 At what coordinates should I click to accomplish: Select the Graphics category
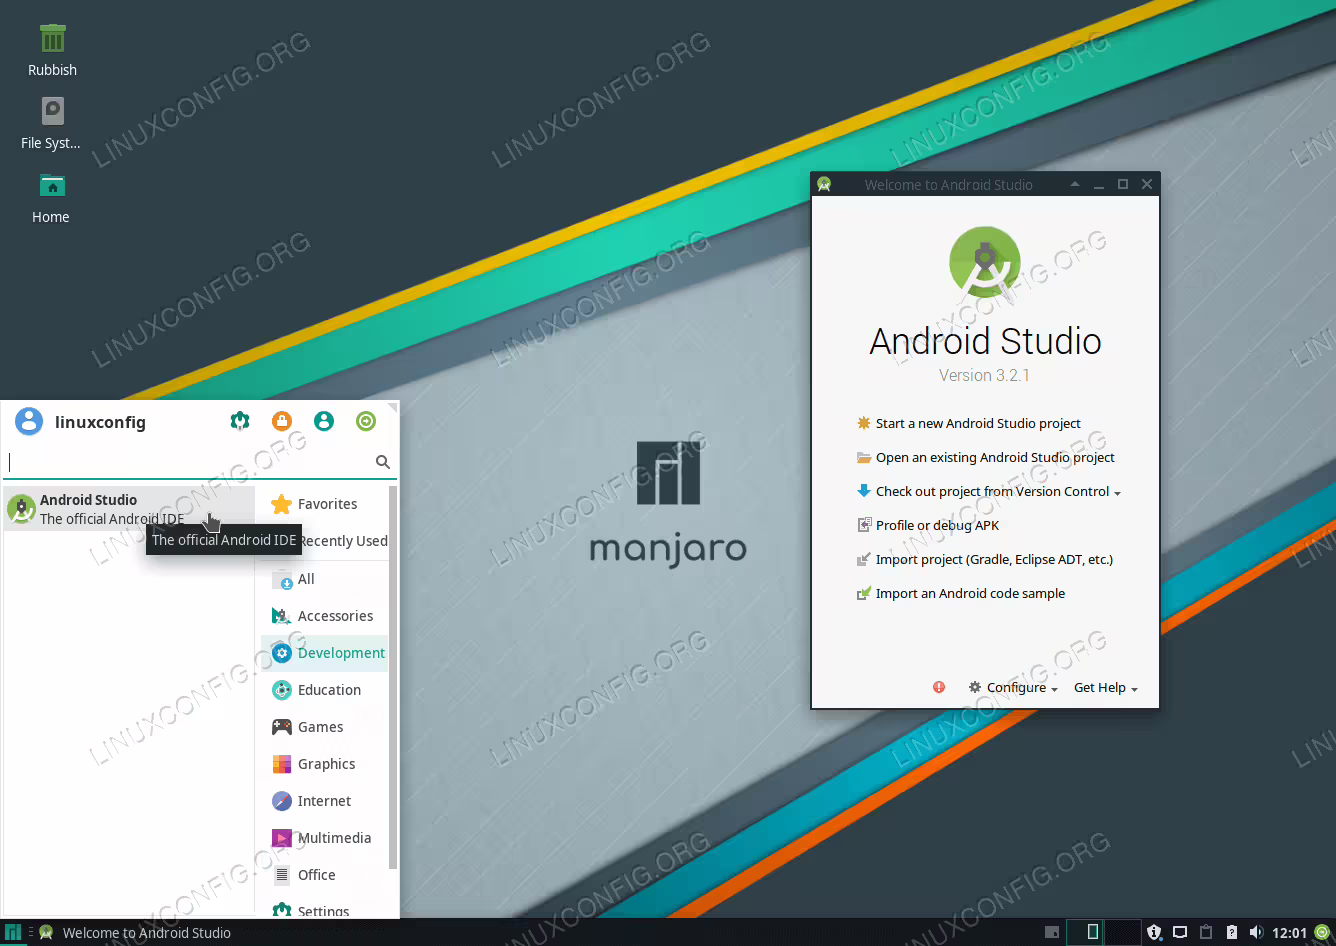click(324, 764)
